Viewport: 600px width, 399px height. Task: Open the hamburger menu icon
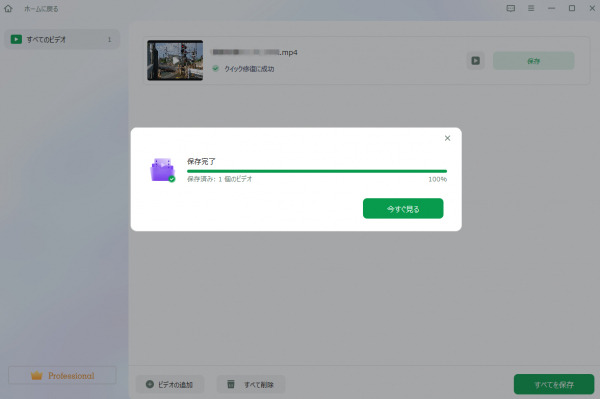tap(531, 8)
